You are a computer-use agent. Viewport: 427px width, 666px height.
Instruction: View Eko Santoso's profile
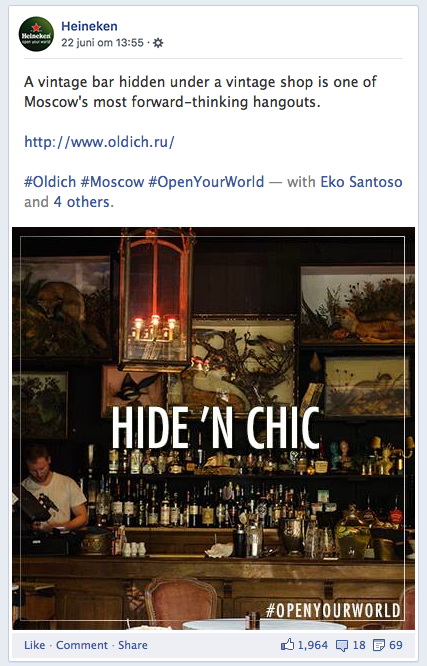point(361,182)
